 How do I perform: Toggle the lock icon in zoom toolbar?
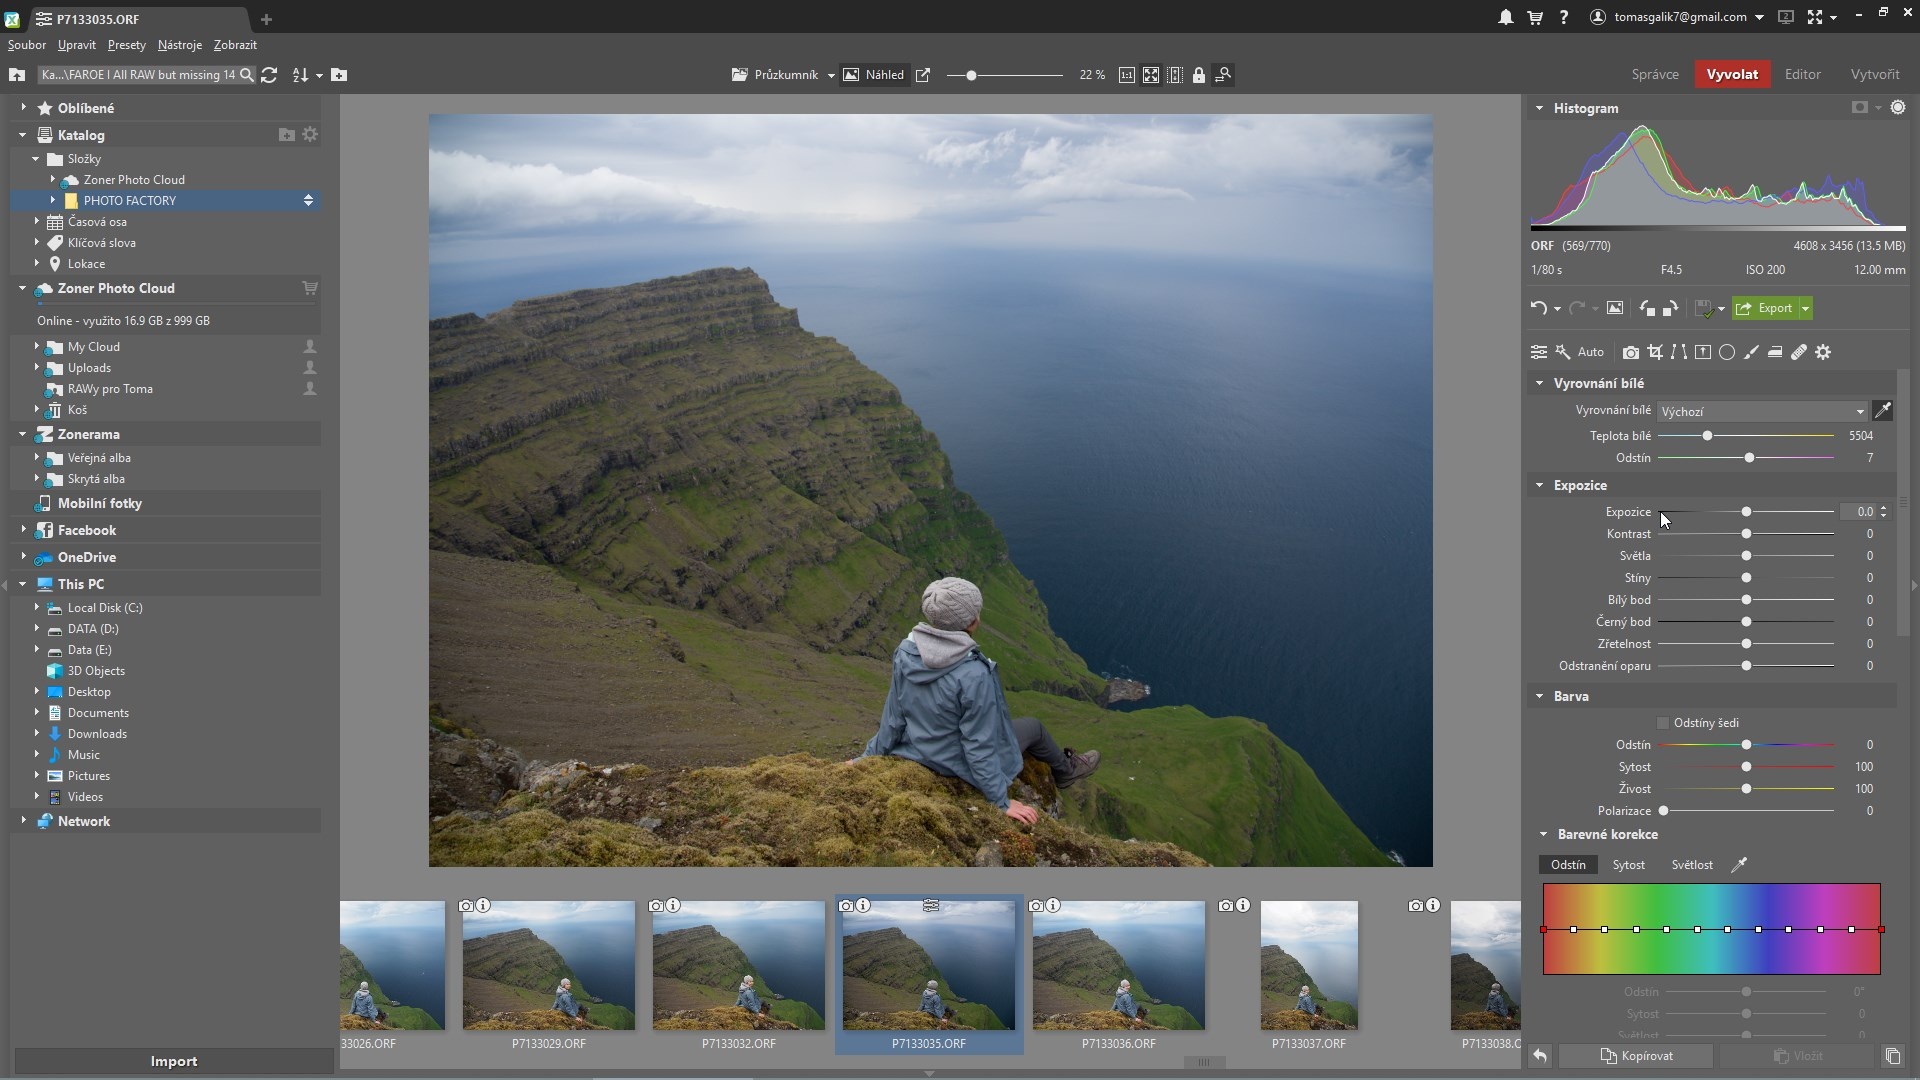pos(1198,75)
